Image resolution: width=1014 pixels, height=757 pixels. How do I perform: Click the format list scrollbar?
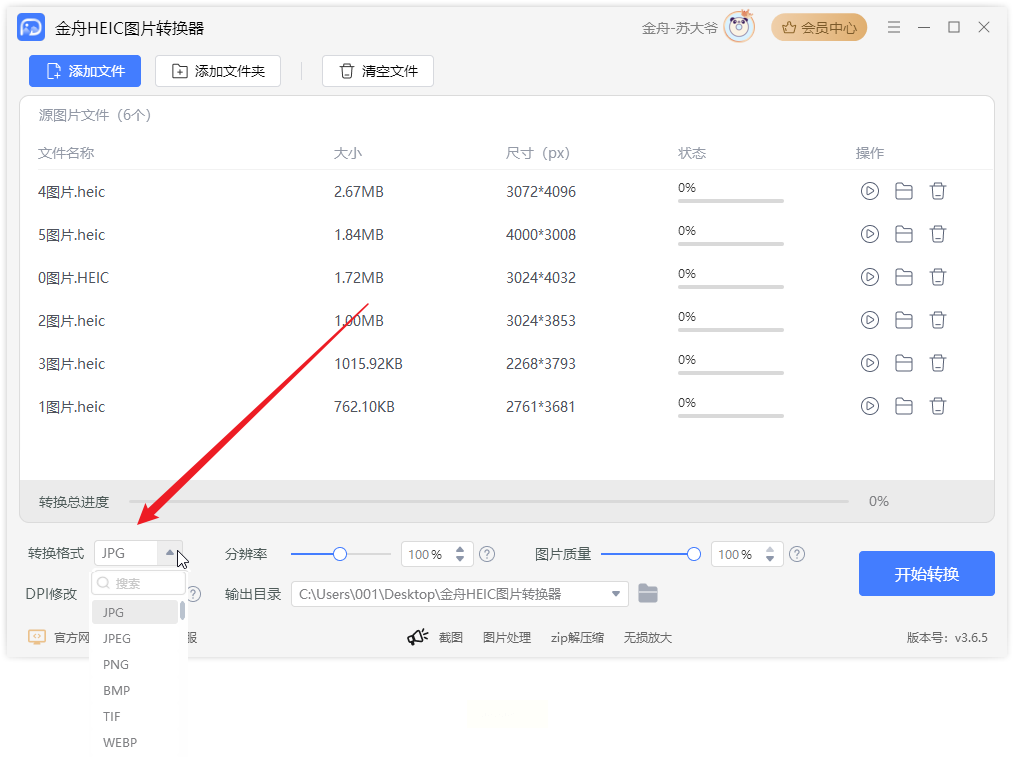pyautogui.click(x=182, y=610)
